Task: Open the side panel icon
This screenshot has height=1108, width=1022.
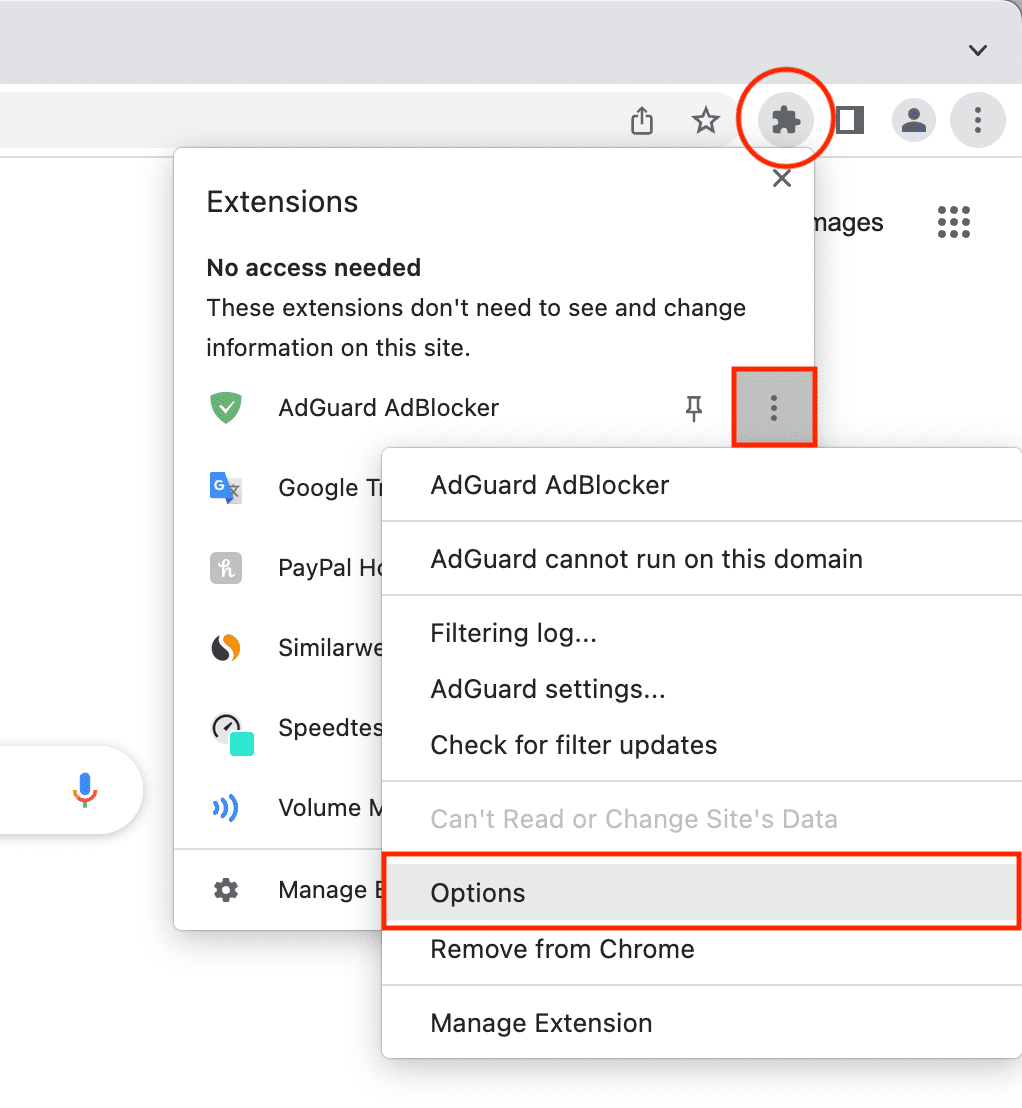Action: click(x=850, y=120)
